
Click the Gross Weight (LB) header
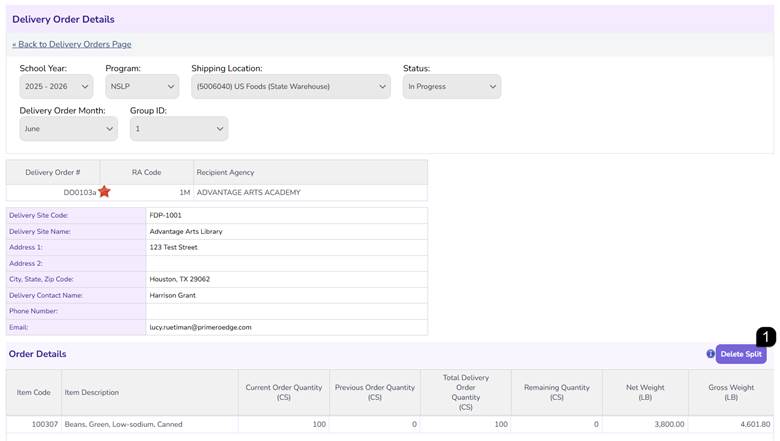pyautogui.click(x=731, y=392)
